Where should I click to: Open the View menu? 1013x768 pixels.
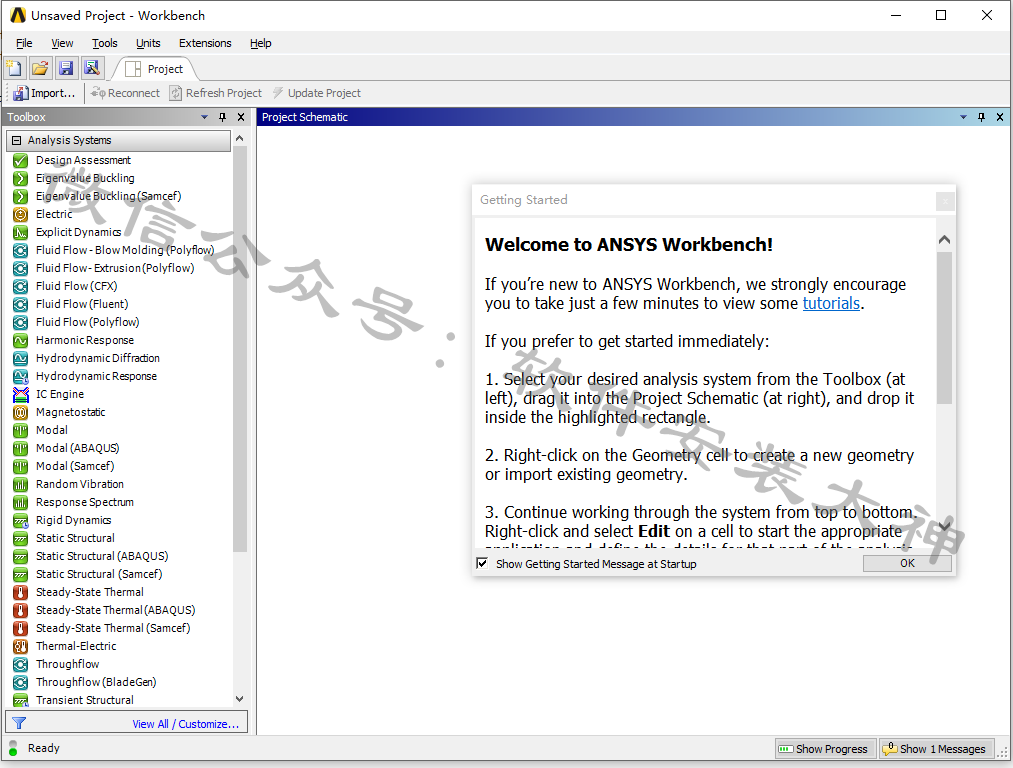click(x=62, y=43)
